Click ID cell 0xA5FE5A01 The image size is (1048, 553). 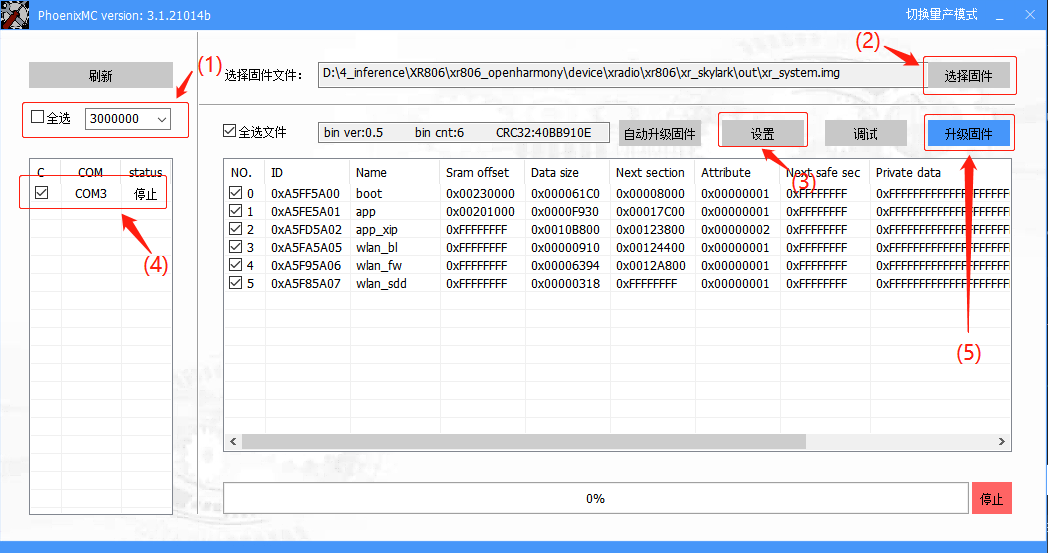[305, 212]
